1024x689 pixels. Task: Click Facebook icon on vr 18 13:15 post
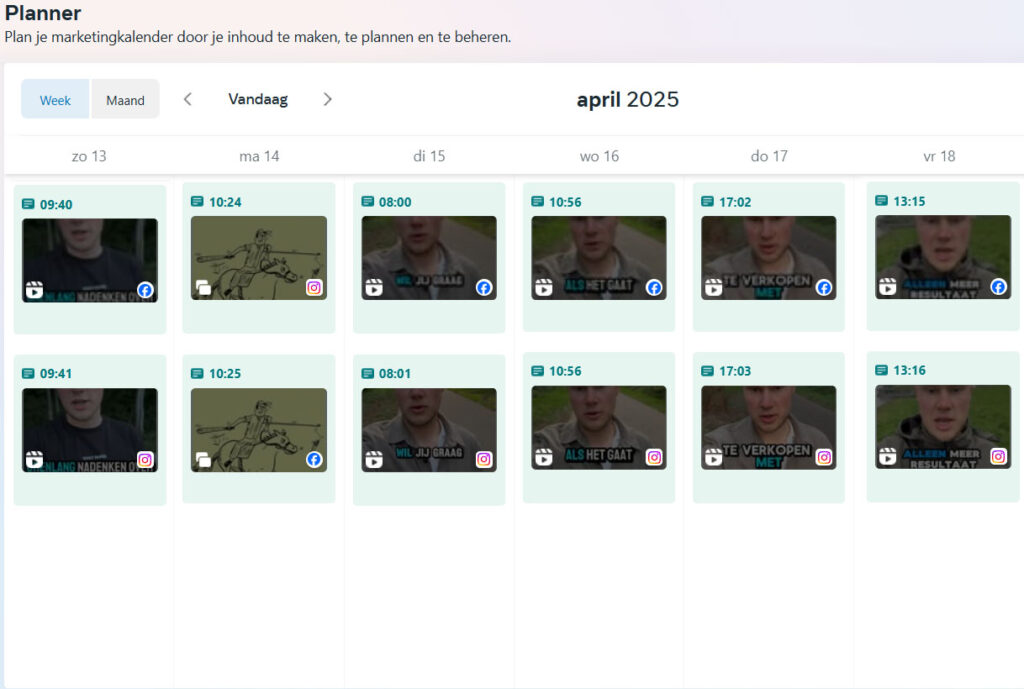(x=998, y=287)
